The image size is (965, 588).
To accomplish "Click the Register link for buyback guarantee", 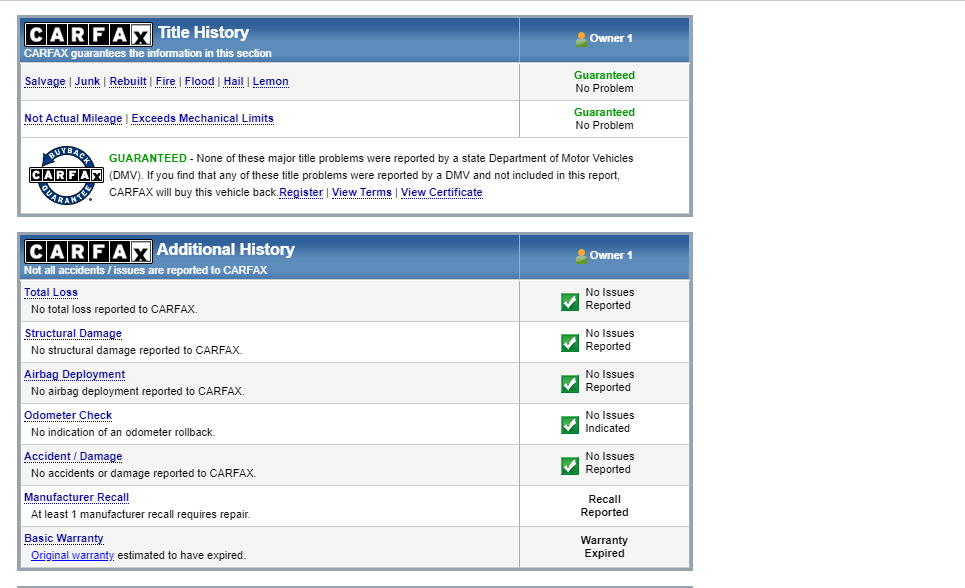I will (x=301, y=193).
